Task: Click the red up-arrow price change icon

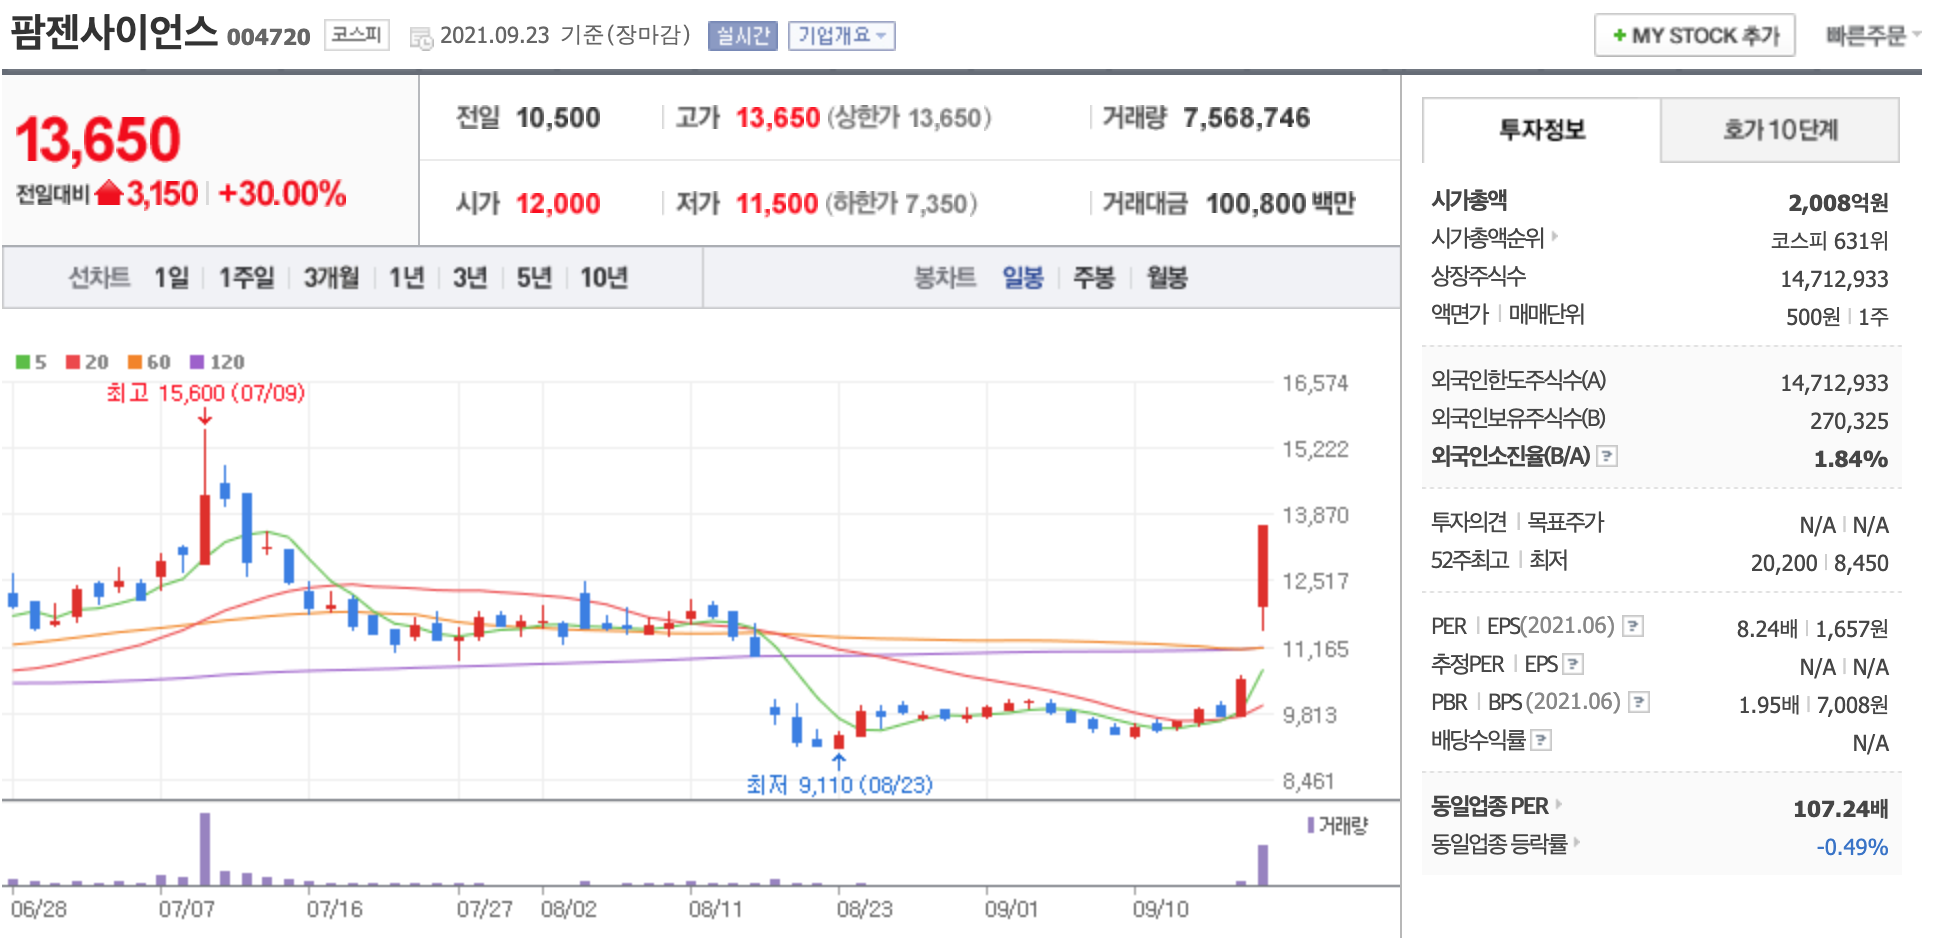Action: click(109, 193)
